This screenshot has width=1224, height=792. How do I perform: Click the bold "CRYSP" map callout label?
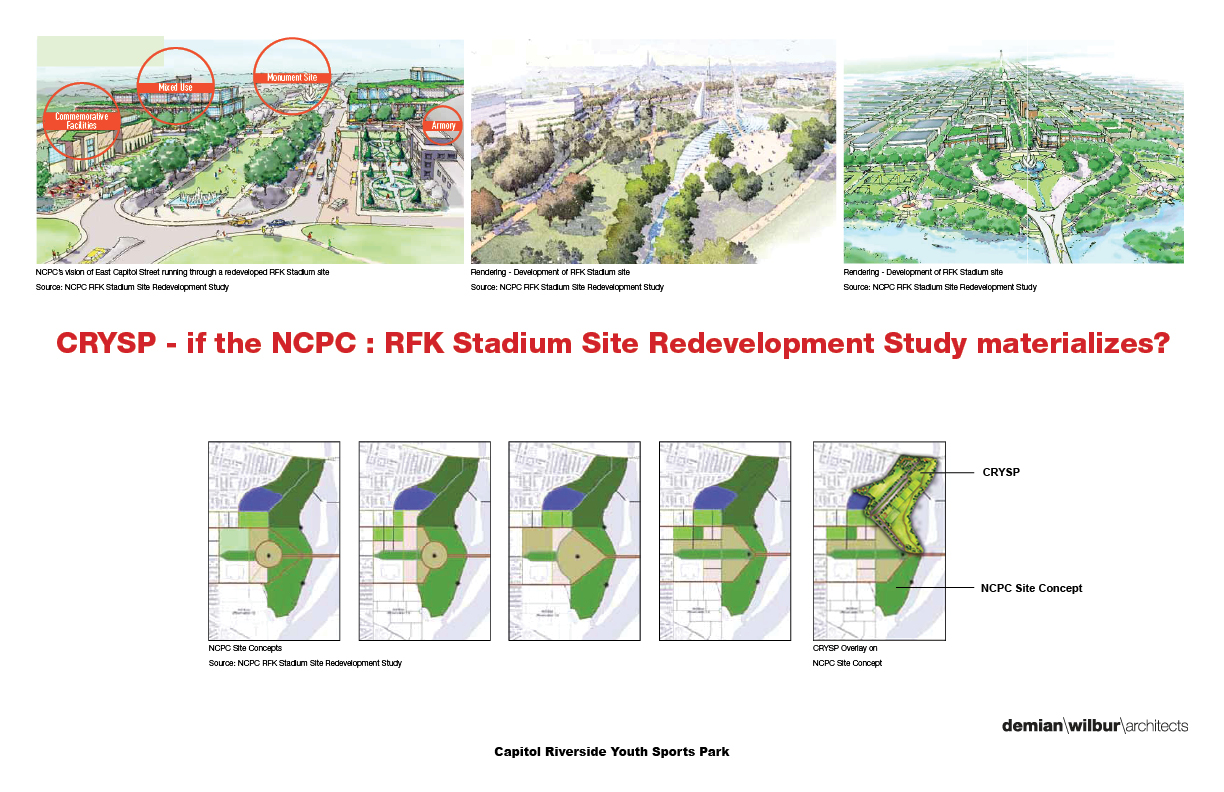pos(1001,472)
